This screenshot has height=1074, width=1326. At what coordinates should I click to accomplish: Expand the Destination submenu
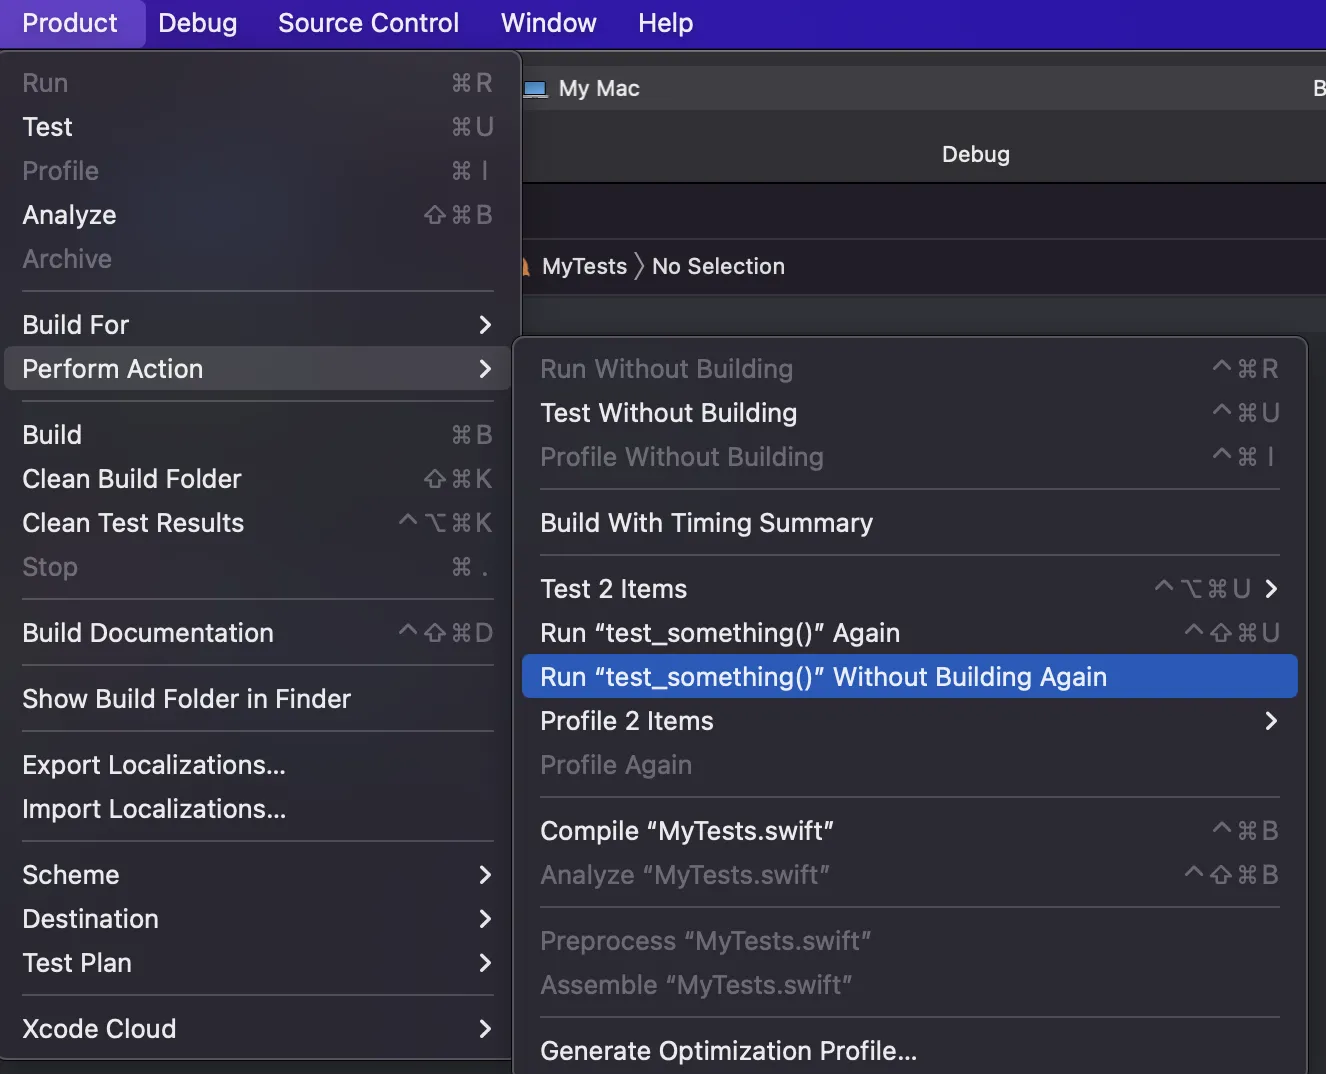coord(257,919)
